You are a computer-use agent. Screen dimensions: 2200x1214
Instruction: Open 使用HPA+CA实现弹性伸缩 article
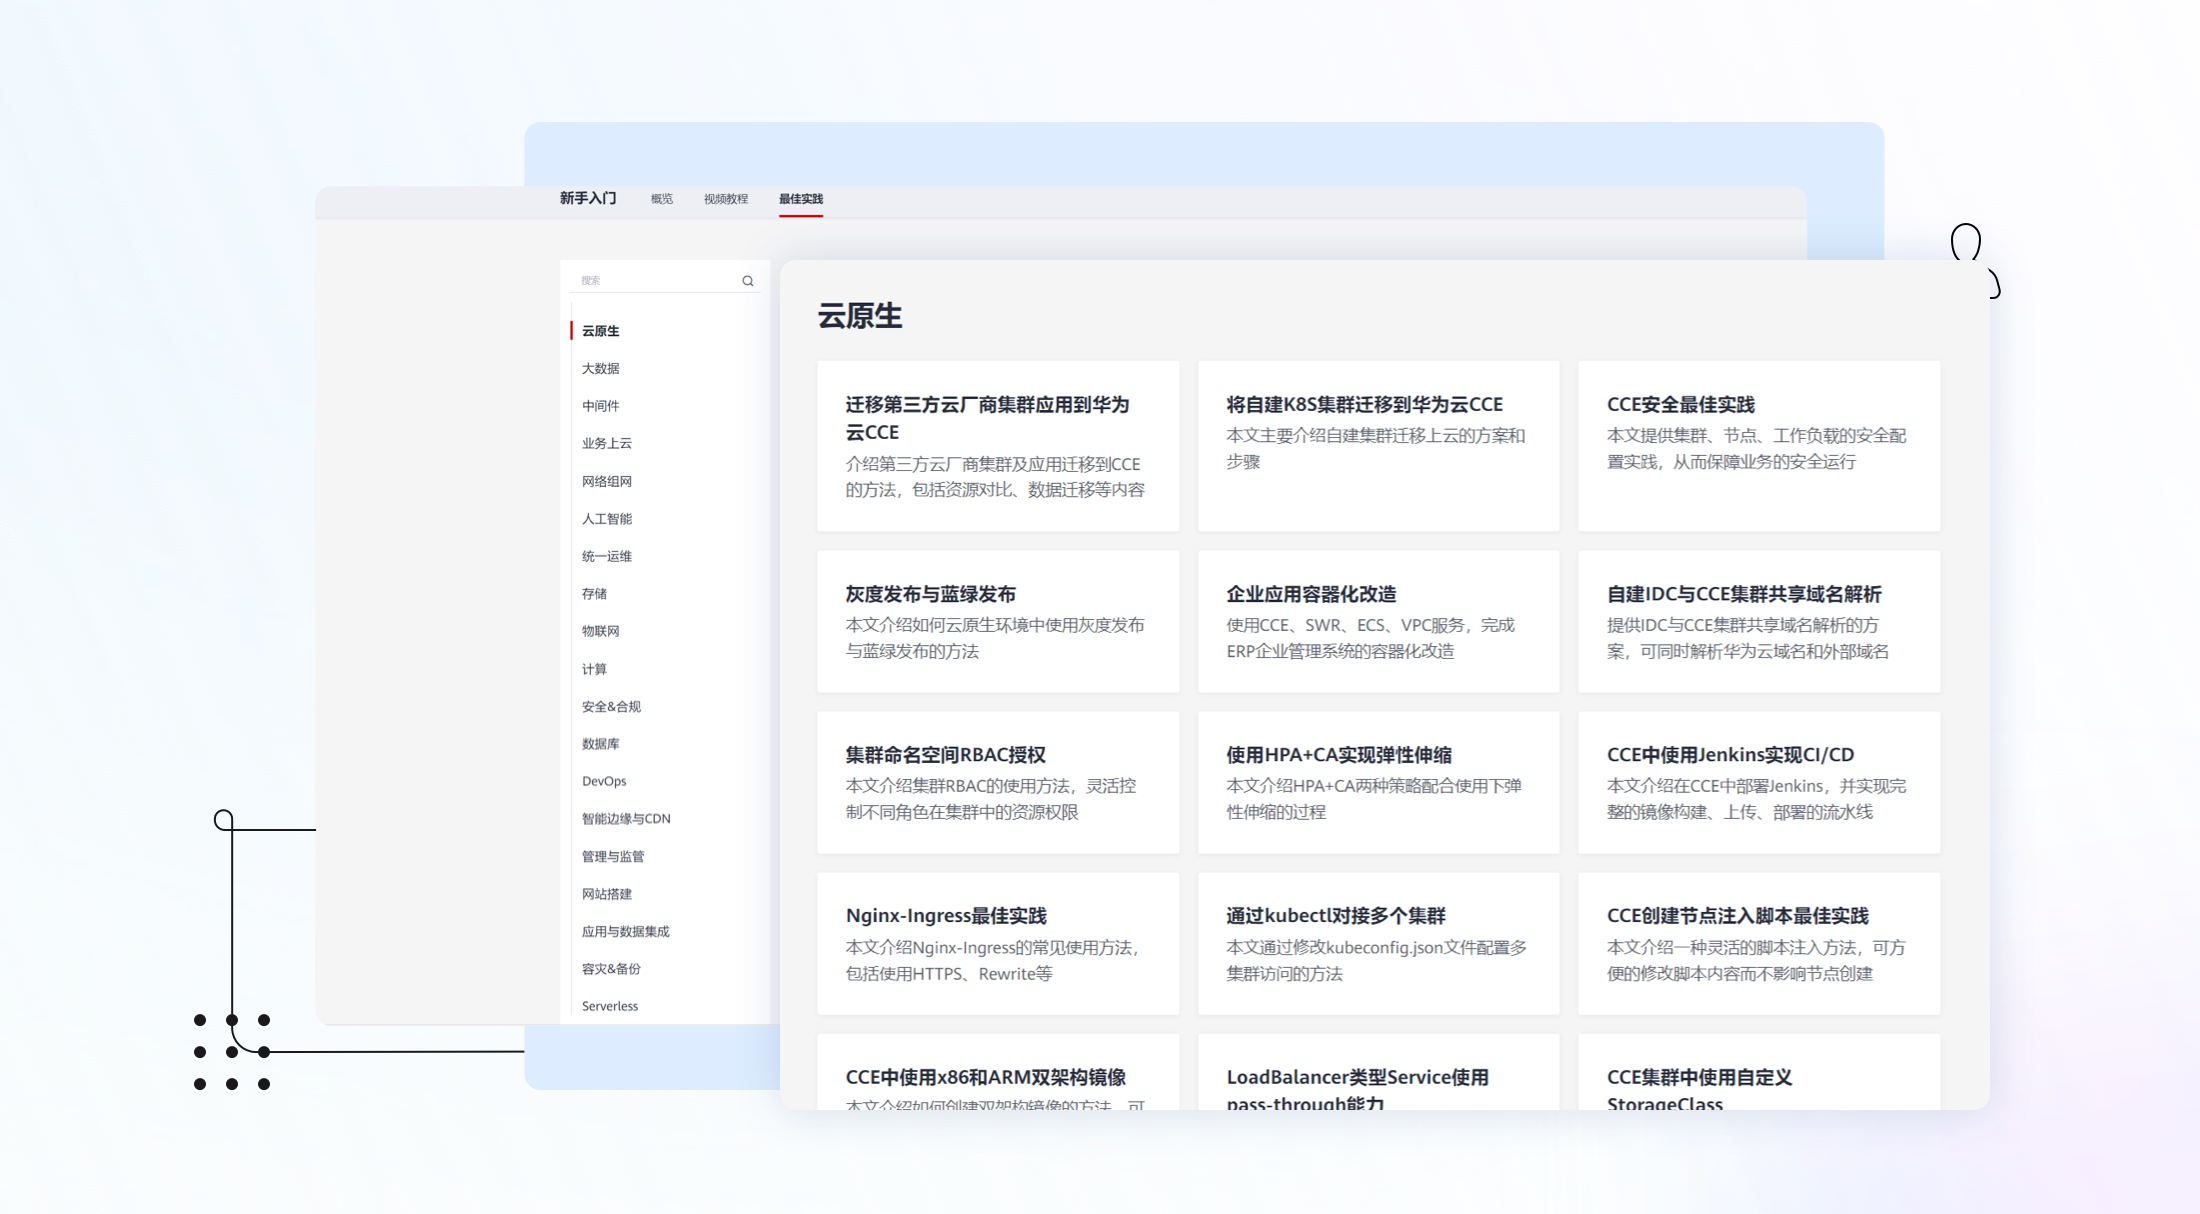pyautogui.click(x=1378, y=782)
